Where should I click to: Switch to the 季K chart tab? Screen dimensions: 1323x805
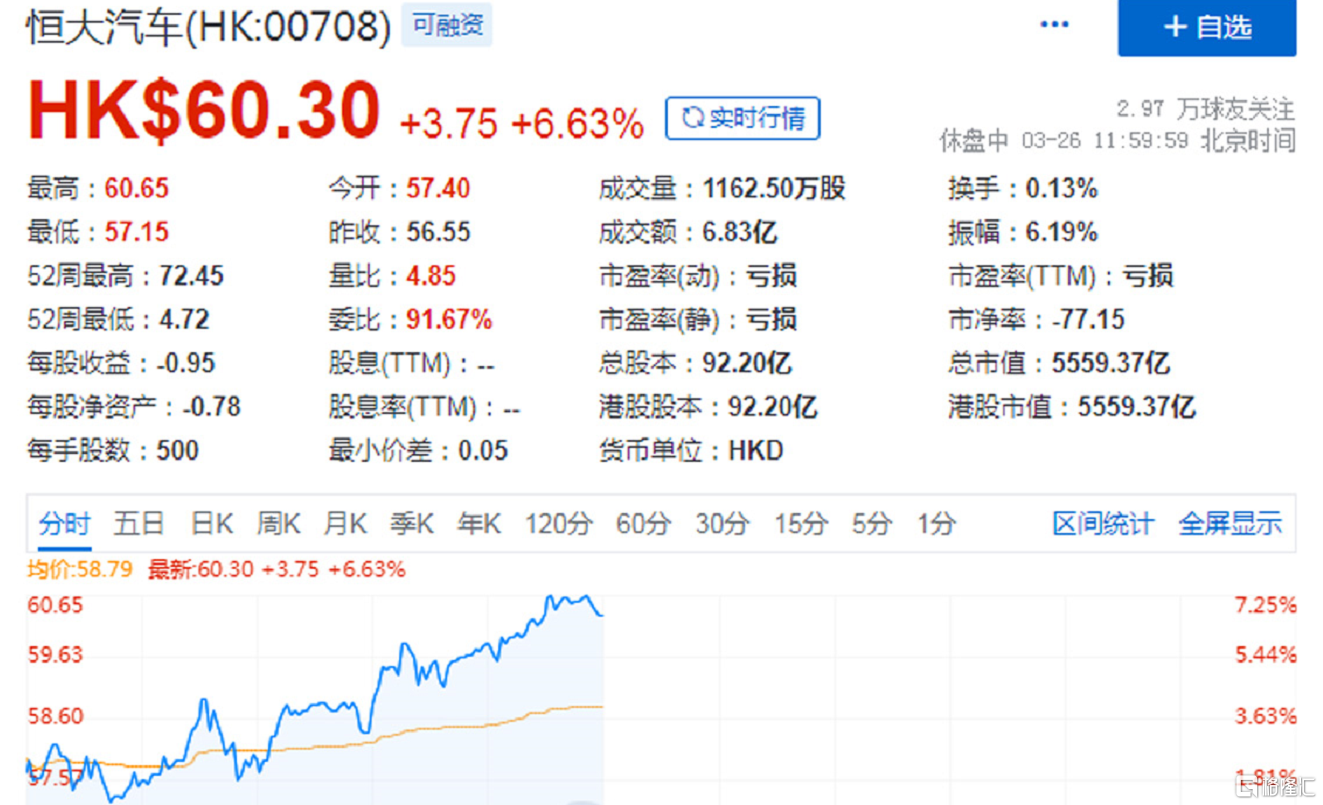coord(412,523)
